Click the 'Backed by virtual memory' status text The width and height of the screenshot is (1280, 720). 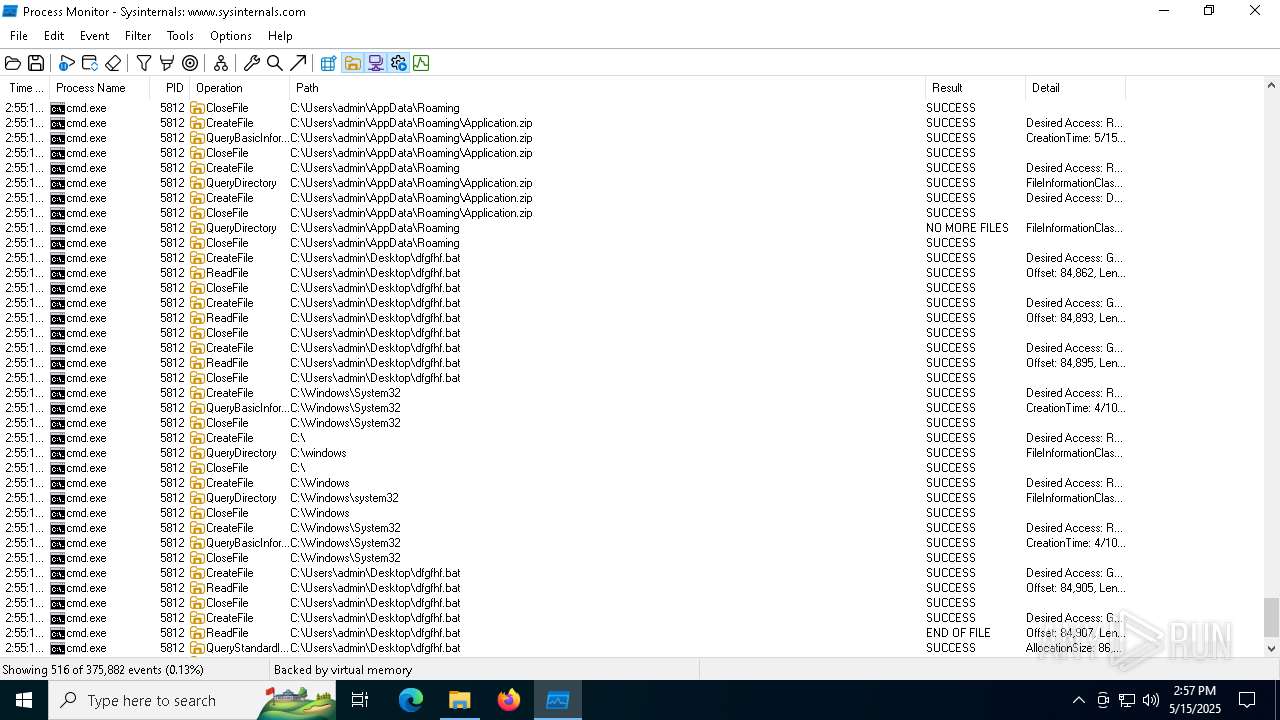pos(343,670)
